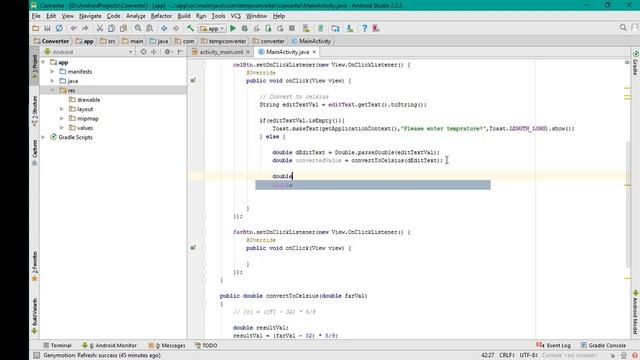Click the Open folder toolbar icon
Viewport: 640px width, 360px height.
36,28
